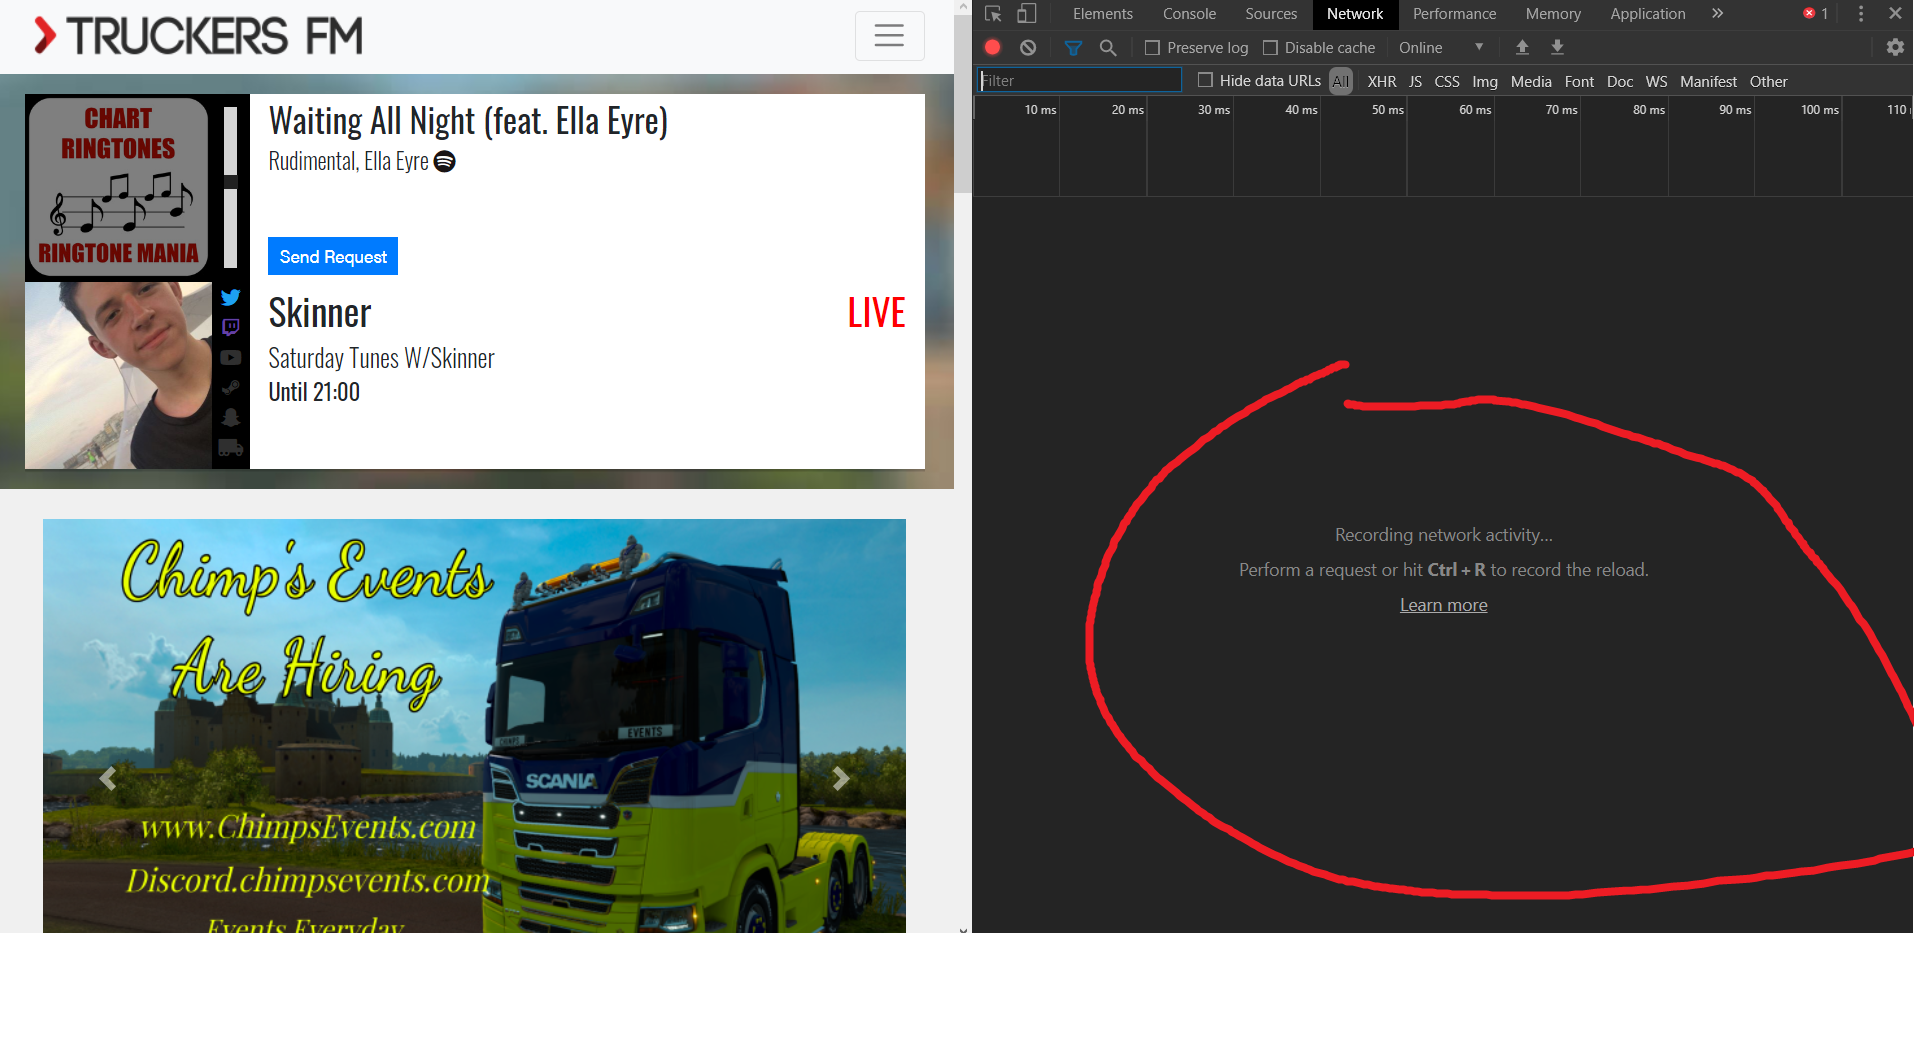Open the presenter's YouTube icon
This screenshot has width=1914, height=1056.
(x=231, y=357)
